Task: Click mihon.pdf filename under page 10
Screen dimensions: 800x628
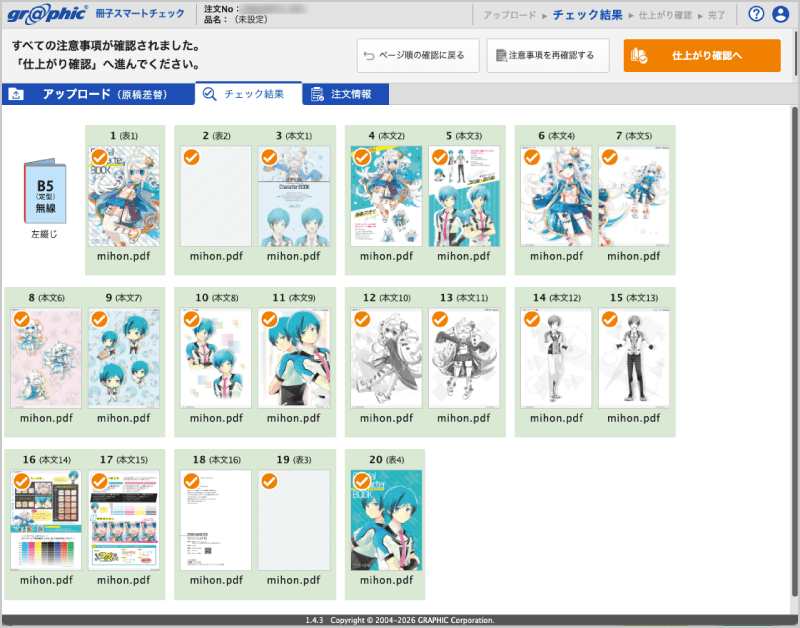Action: coord(216,418)
